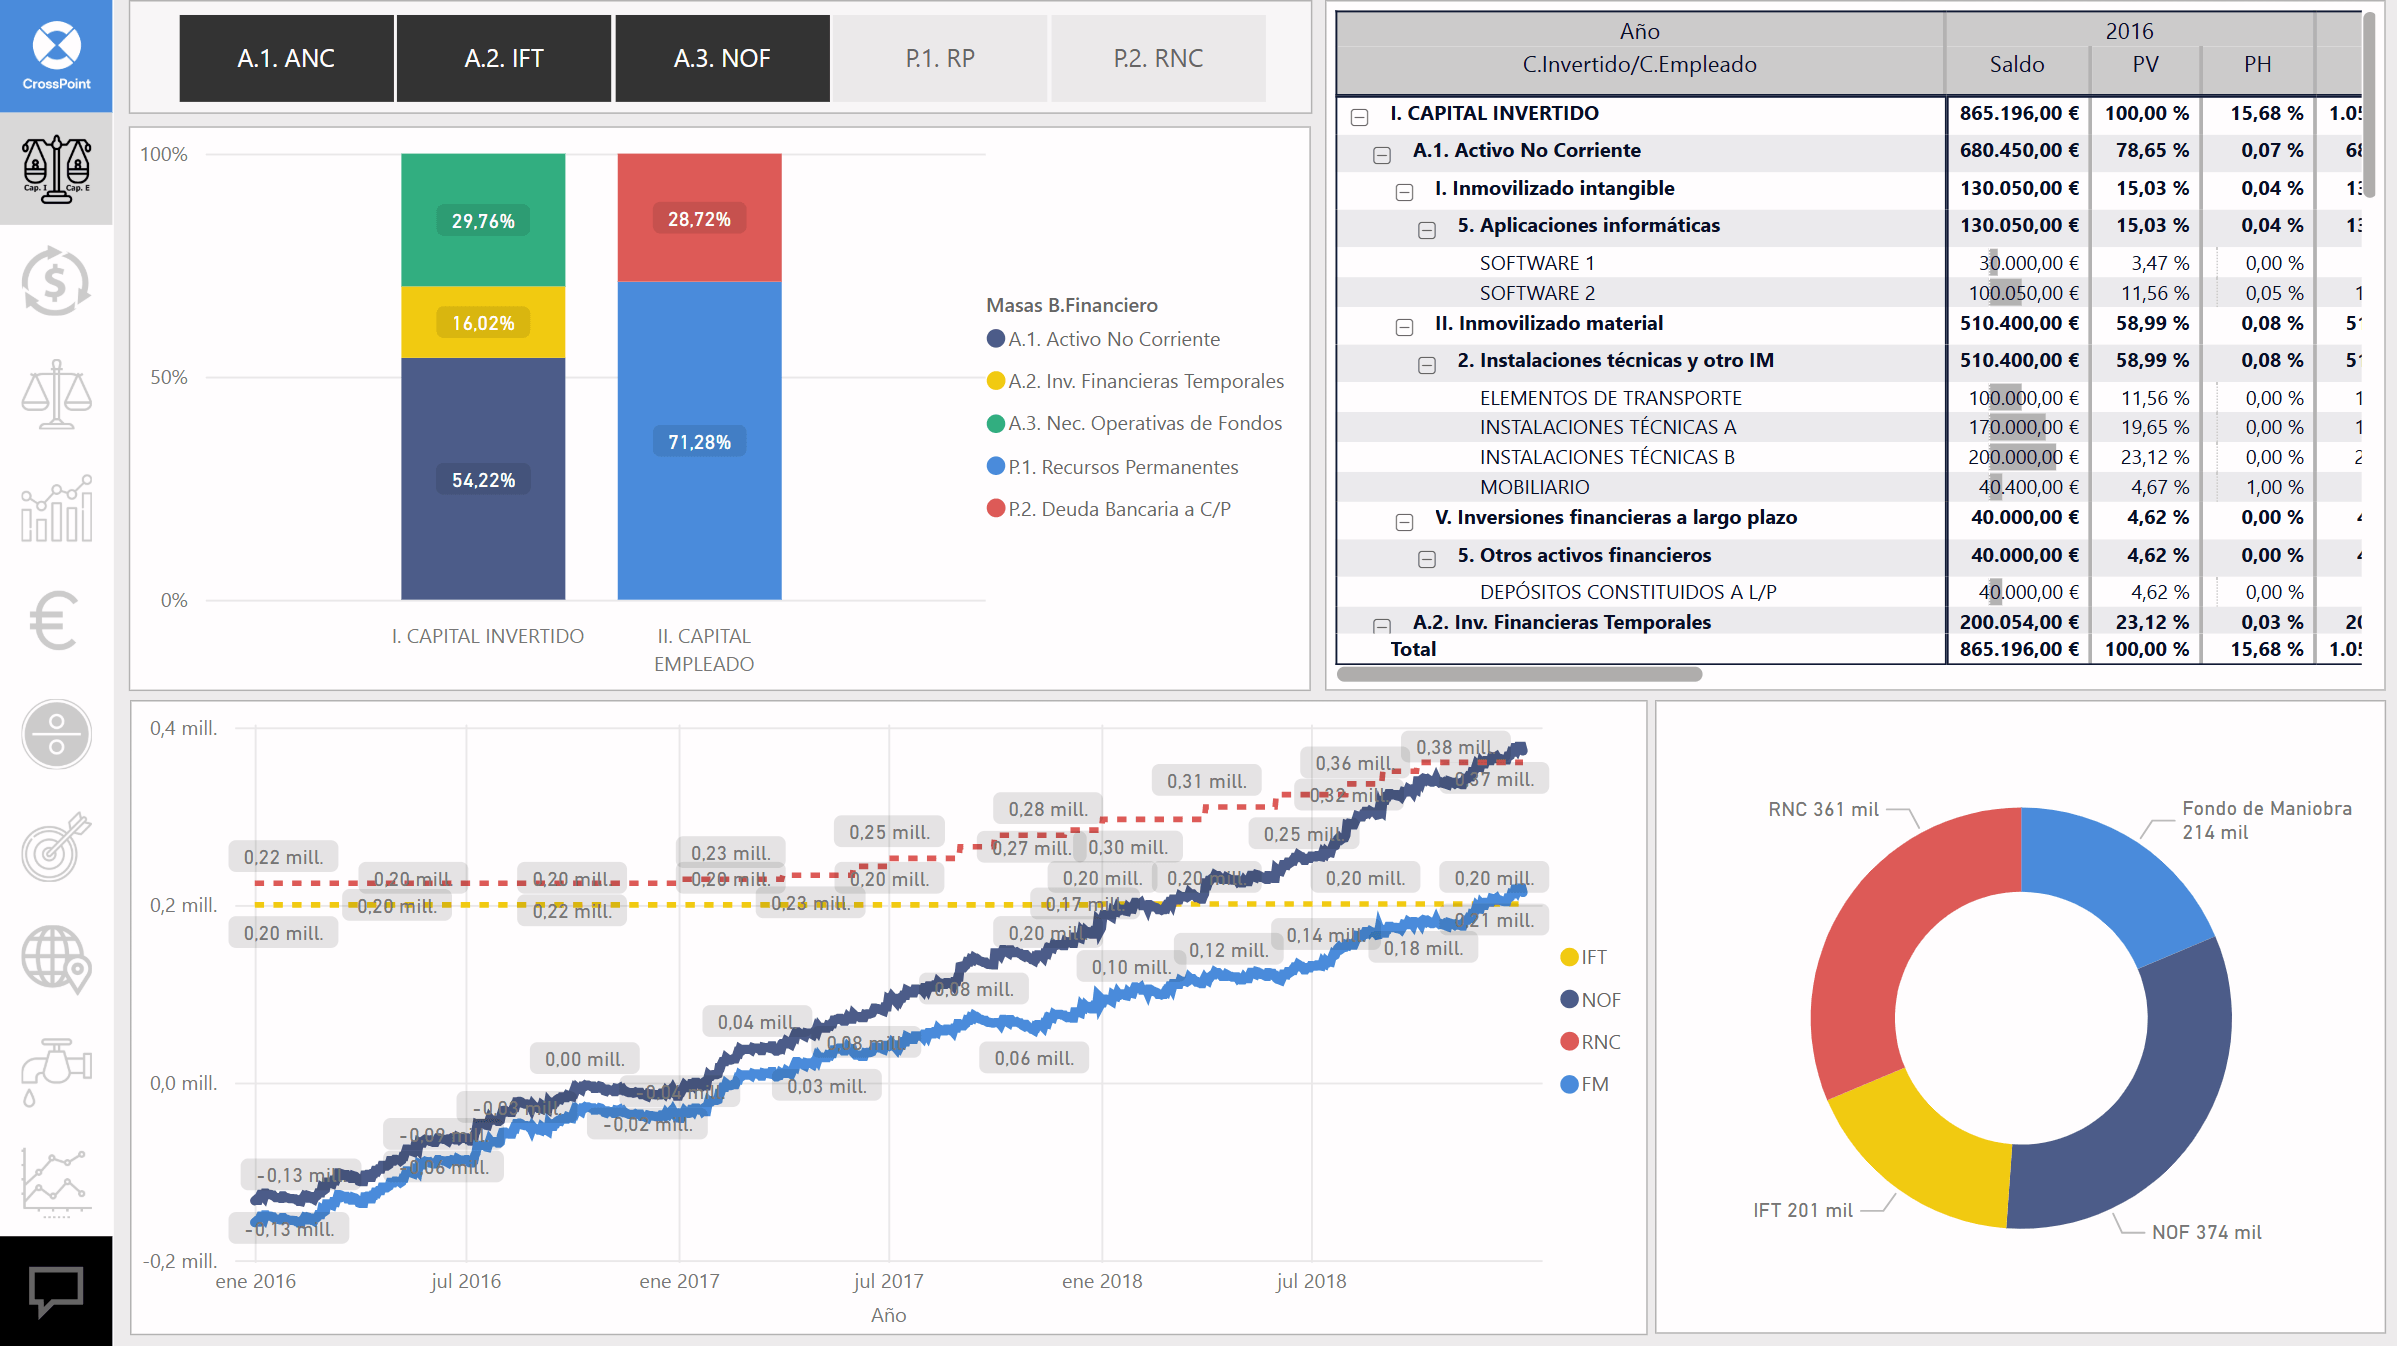Click the 865.196,00 € Total Saldo cell
This screenshot has height=1346, width=2397.
(x=2018, y=649)
